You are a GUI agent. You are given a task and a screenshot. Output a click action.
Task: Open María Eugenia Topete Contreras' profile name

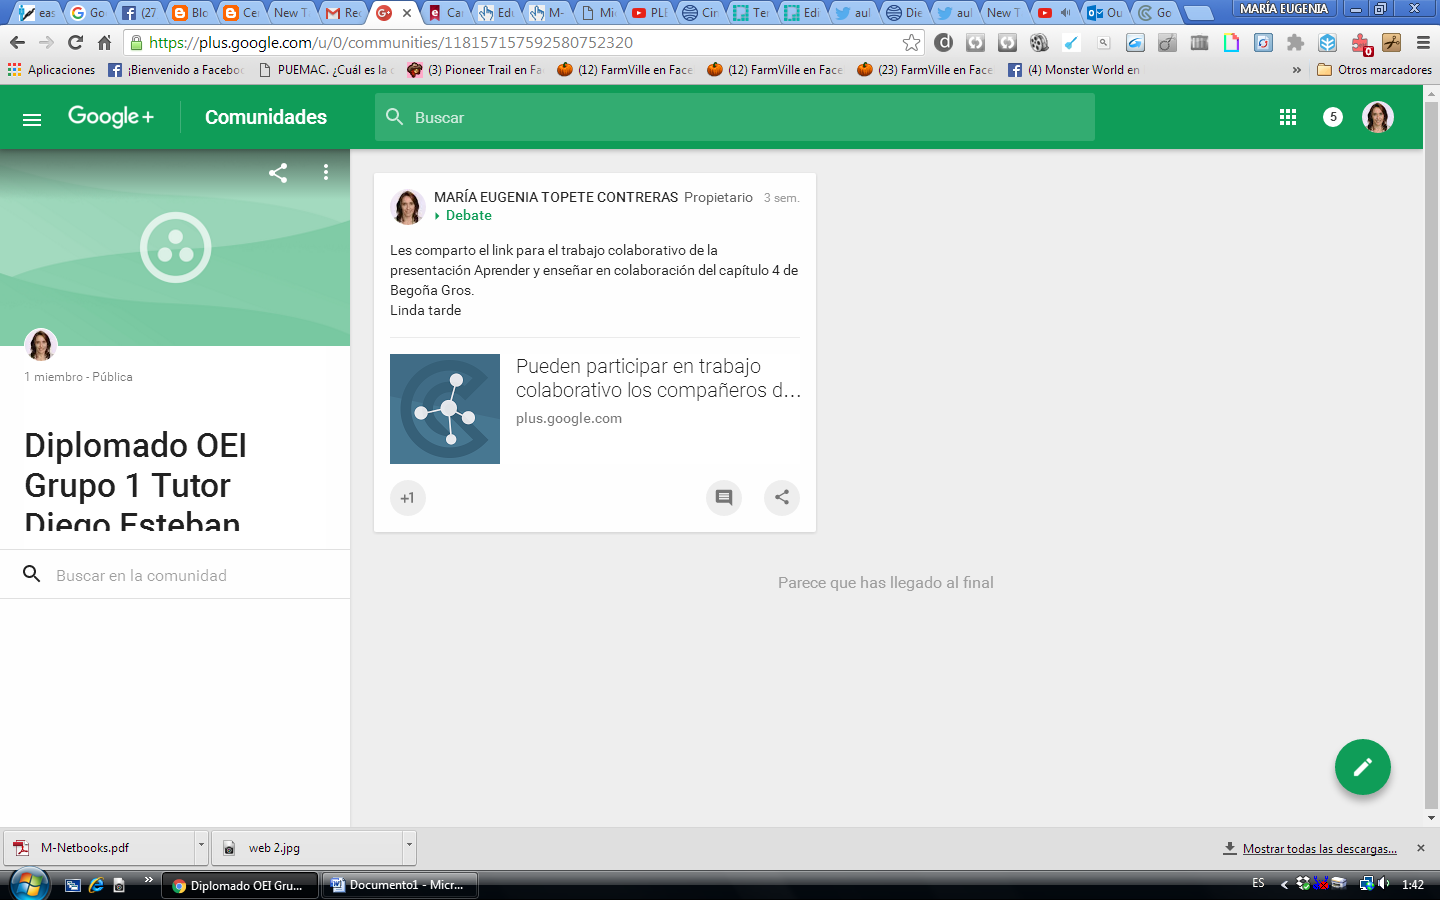(556, 197)
